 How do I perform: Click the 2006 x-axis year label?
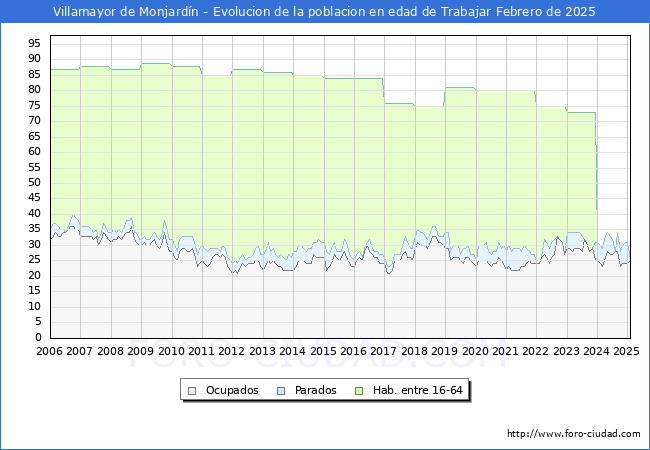[x=49, y=351]
